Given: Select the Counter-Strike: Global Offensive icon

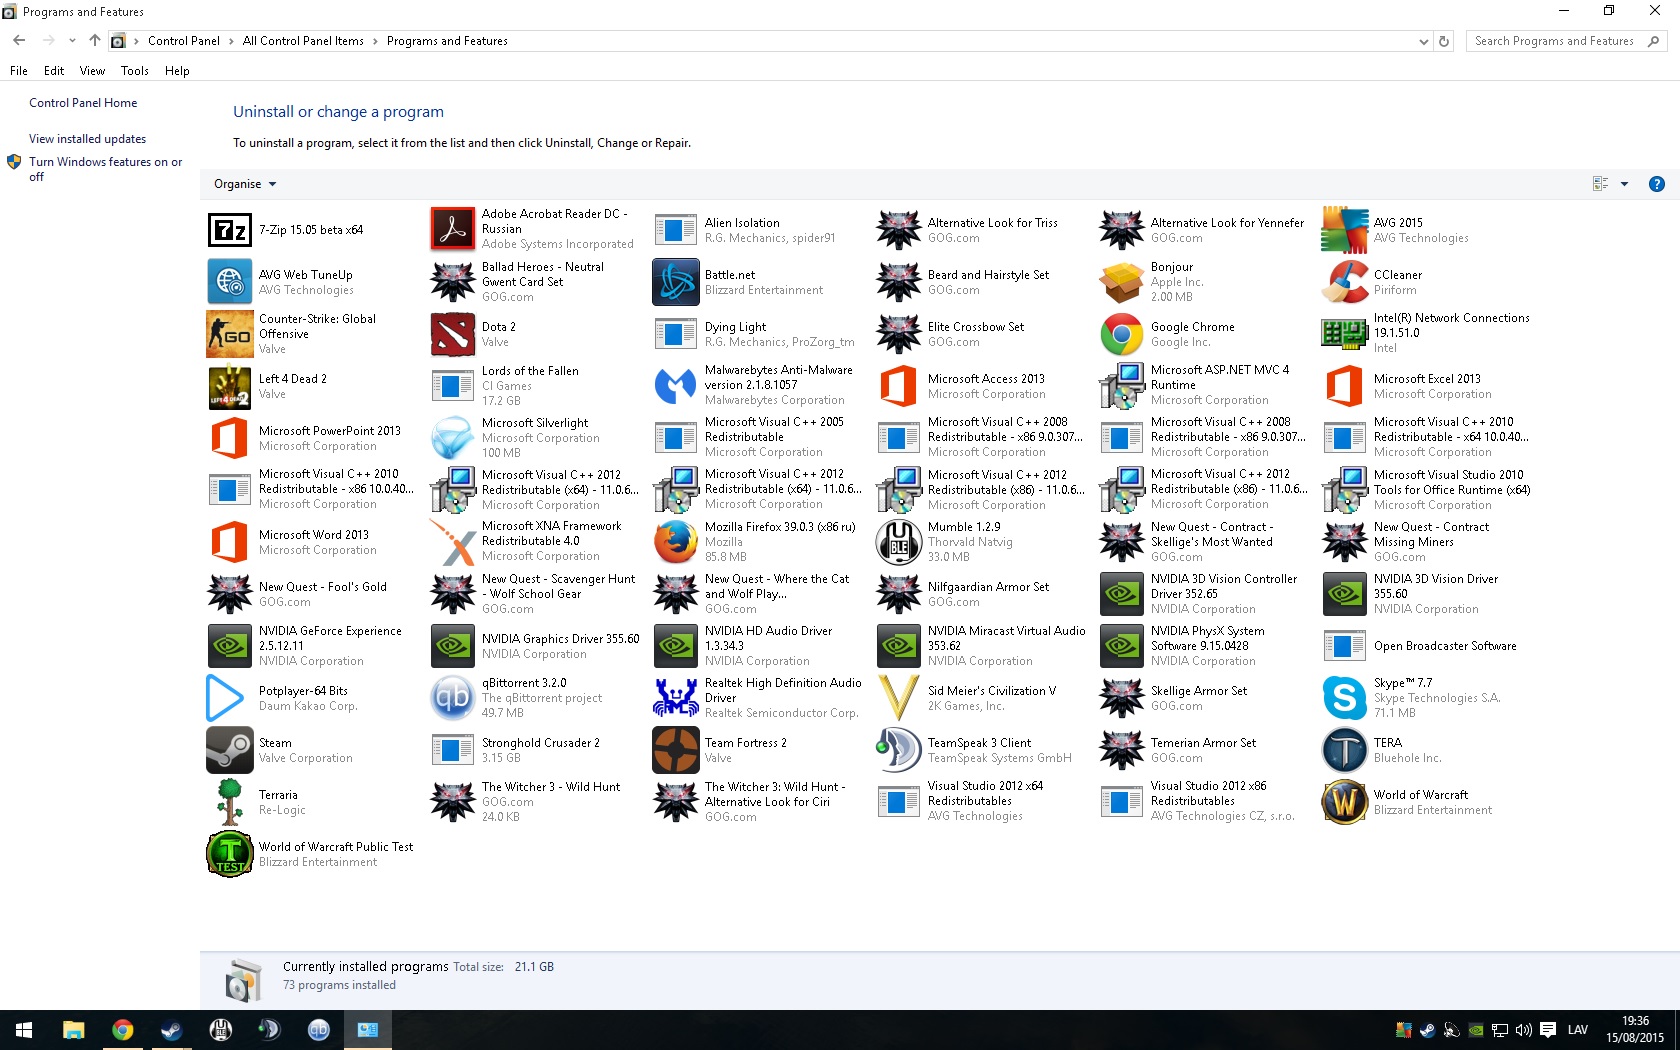Looking at the screenshot, I should pos(229,334).
